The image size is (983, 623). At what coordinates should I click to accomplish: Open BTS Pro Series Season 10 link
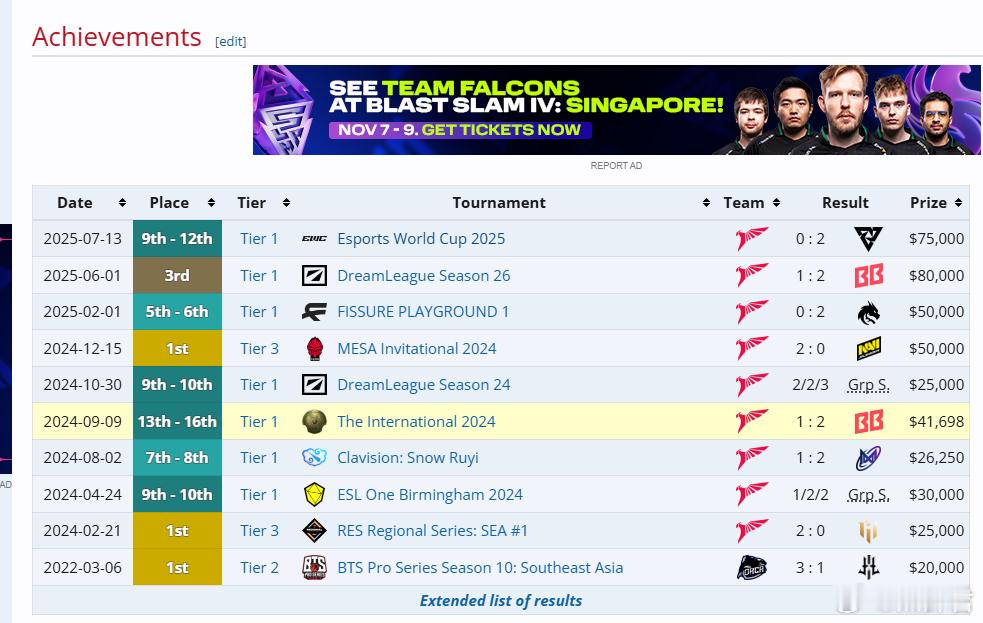[480, 567]
